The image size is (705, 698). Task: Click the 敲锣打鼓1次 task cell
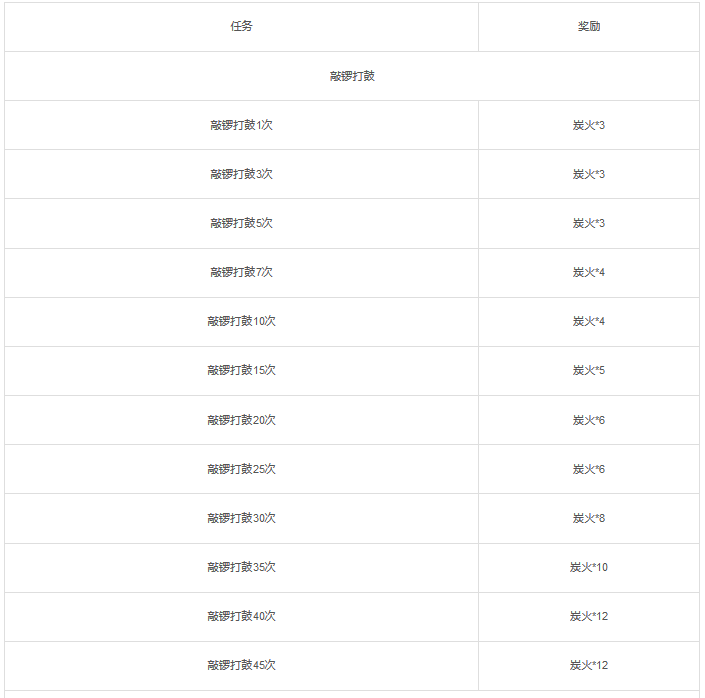[x=241, y=125]
